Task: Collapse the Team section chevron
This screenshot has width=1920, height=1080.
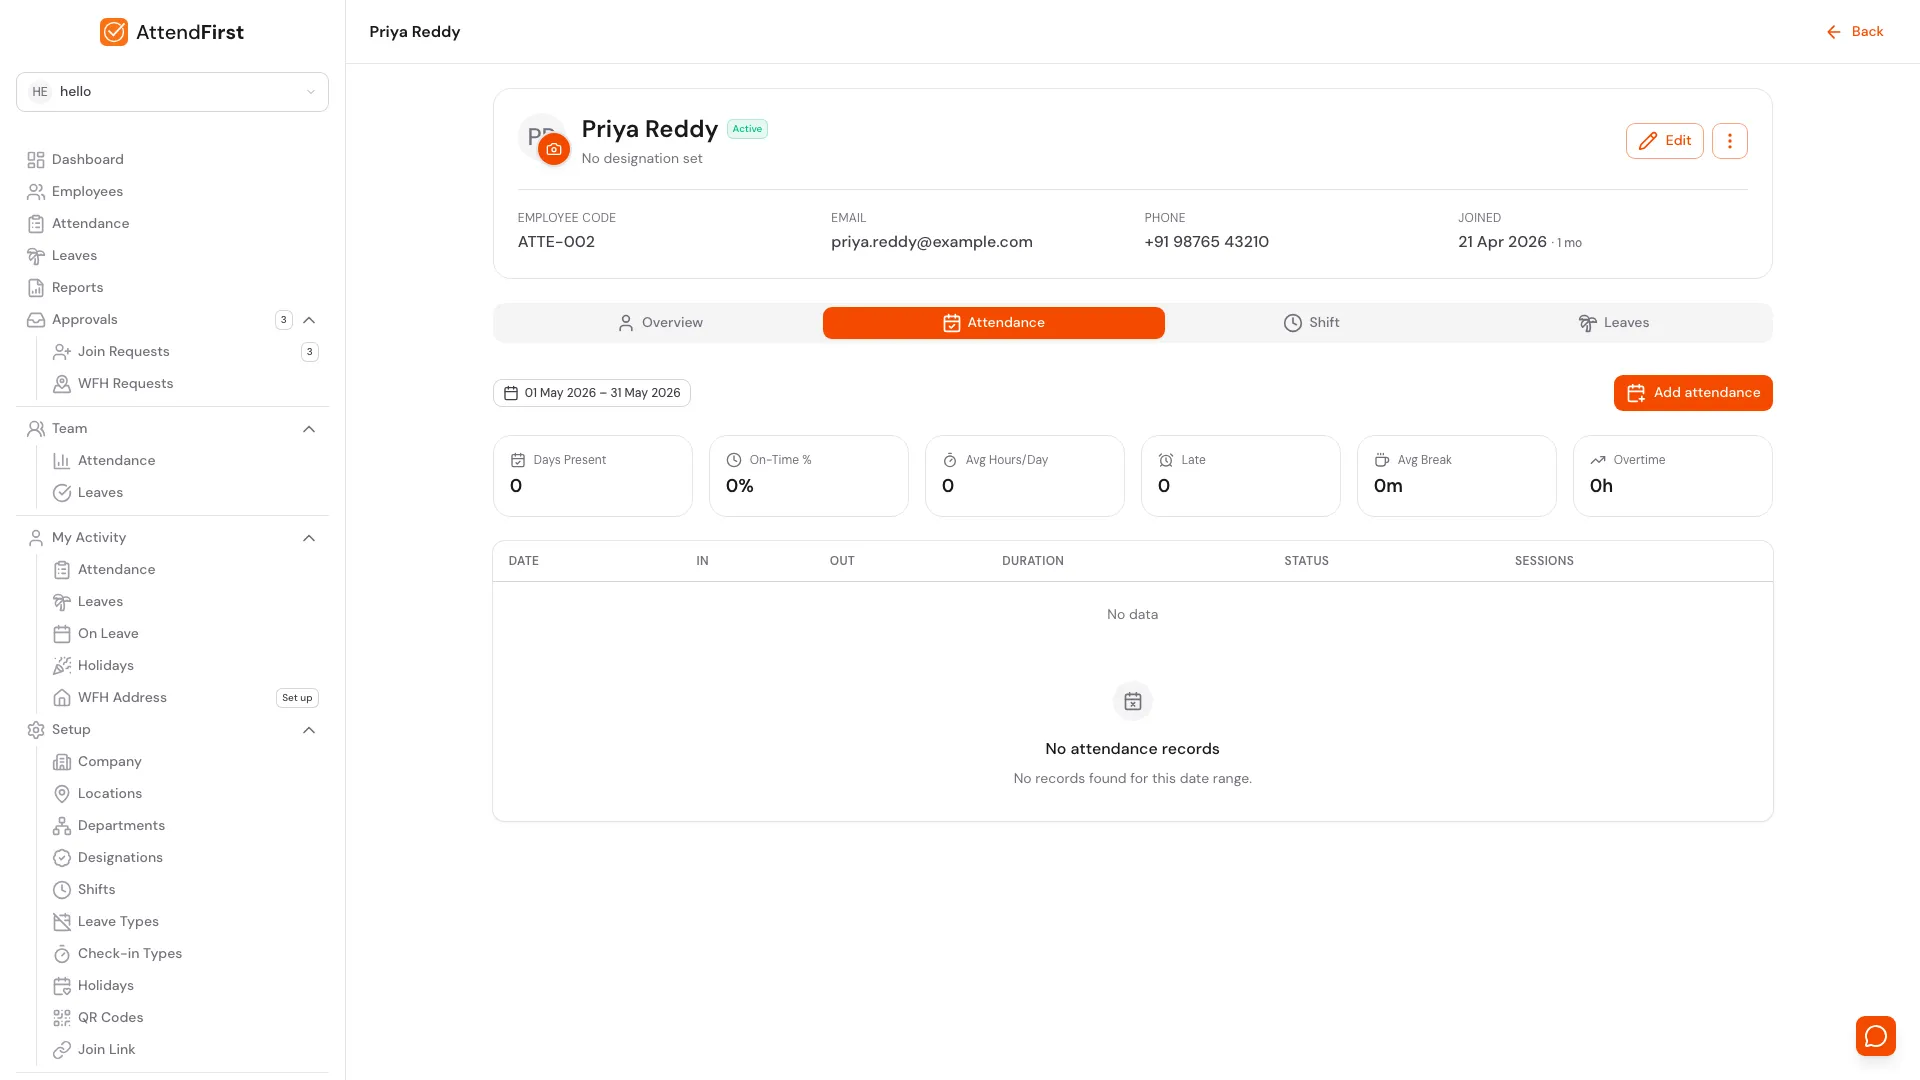Action: (309, 429)
